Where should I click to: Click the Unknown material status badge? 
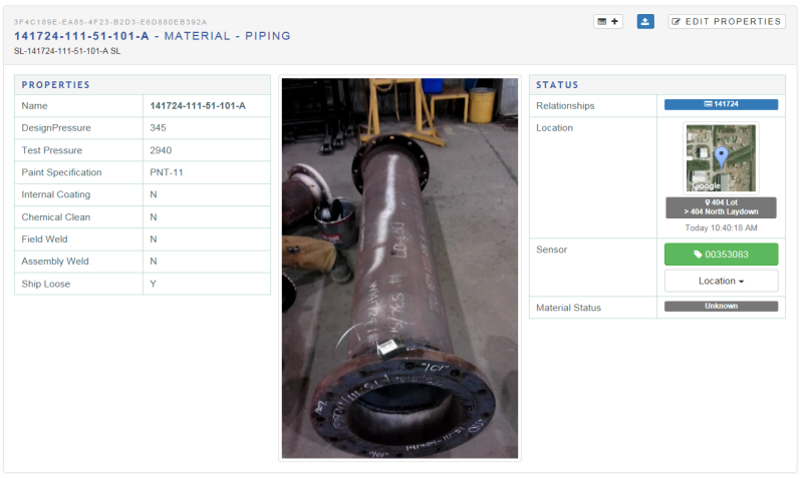(721, 307)
